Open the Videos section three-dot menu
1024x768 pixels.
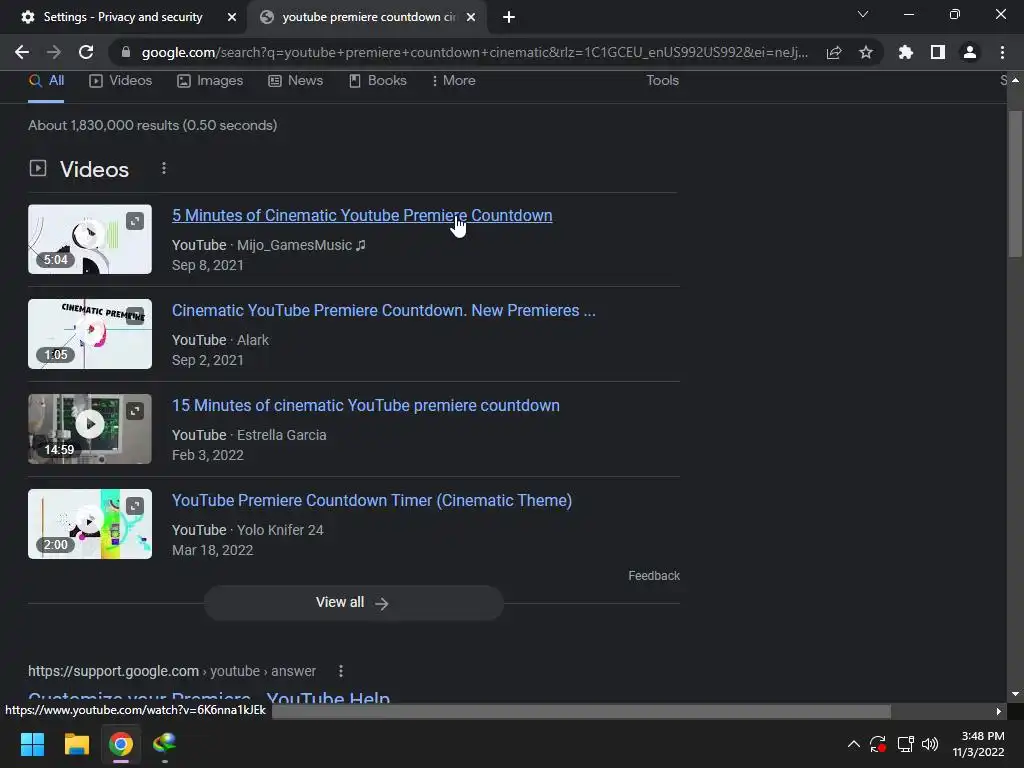coord(164,168)
